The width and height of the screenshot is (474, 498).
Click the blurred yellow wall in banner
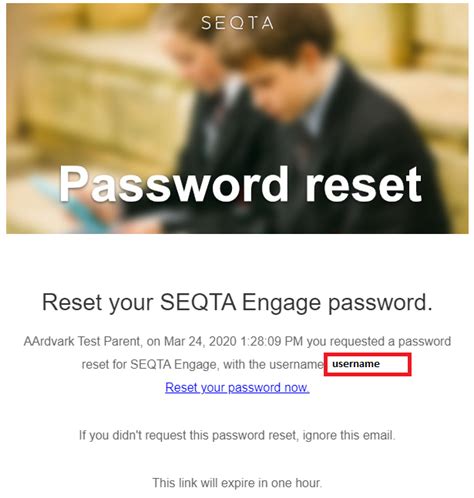pos(83,83)
